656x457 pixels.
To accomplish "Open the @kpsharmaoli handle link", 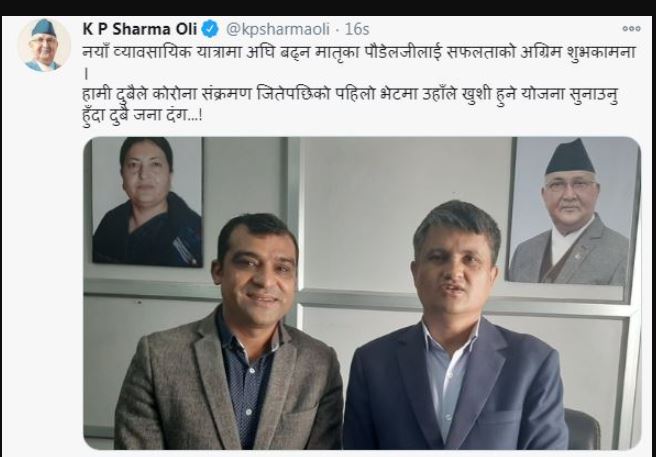I will pos(277,29).
